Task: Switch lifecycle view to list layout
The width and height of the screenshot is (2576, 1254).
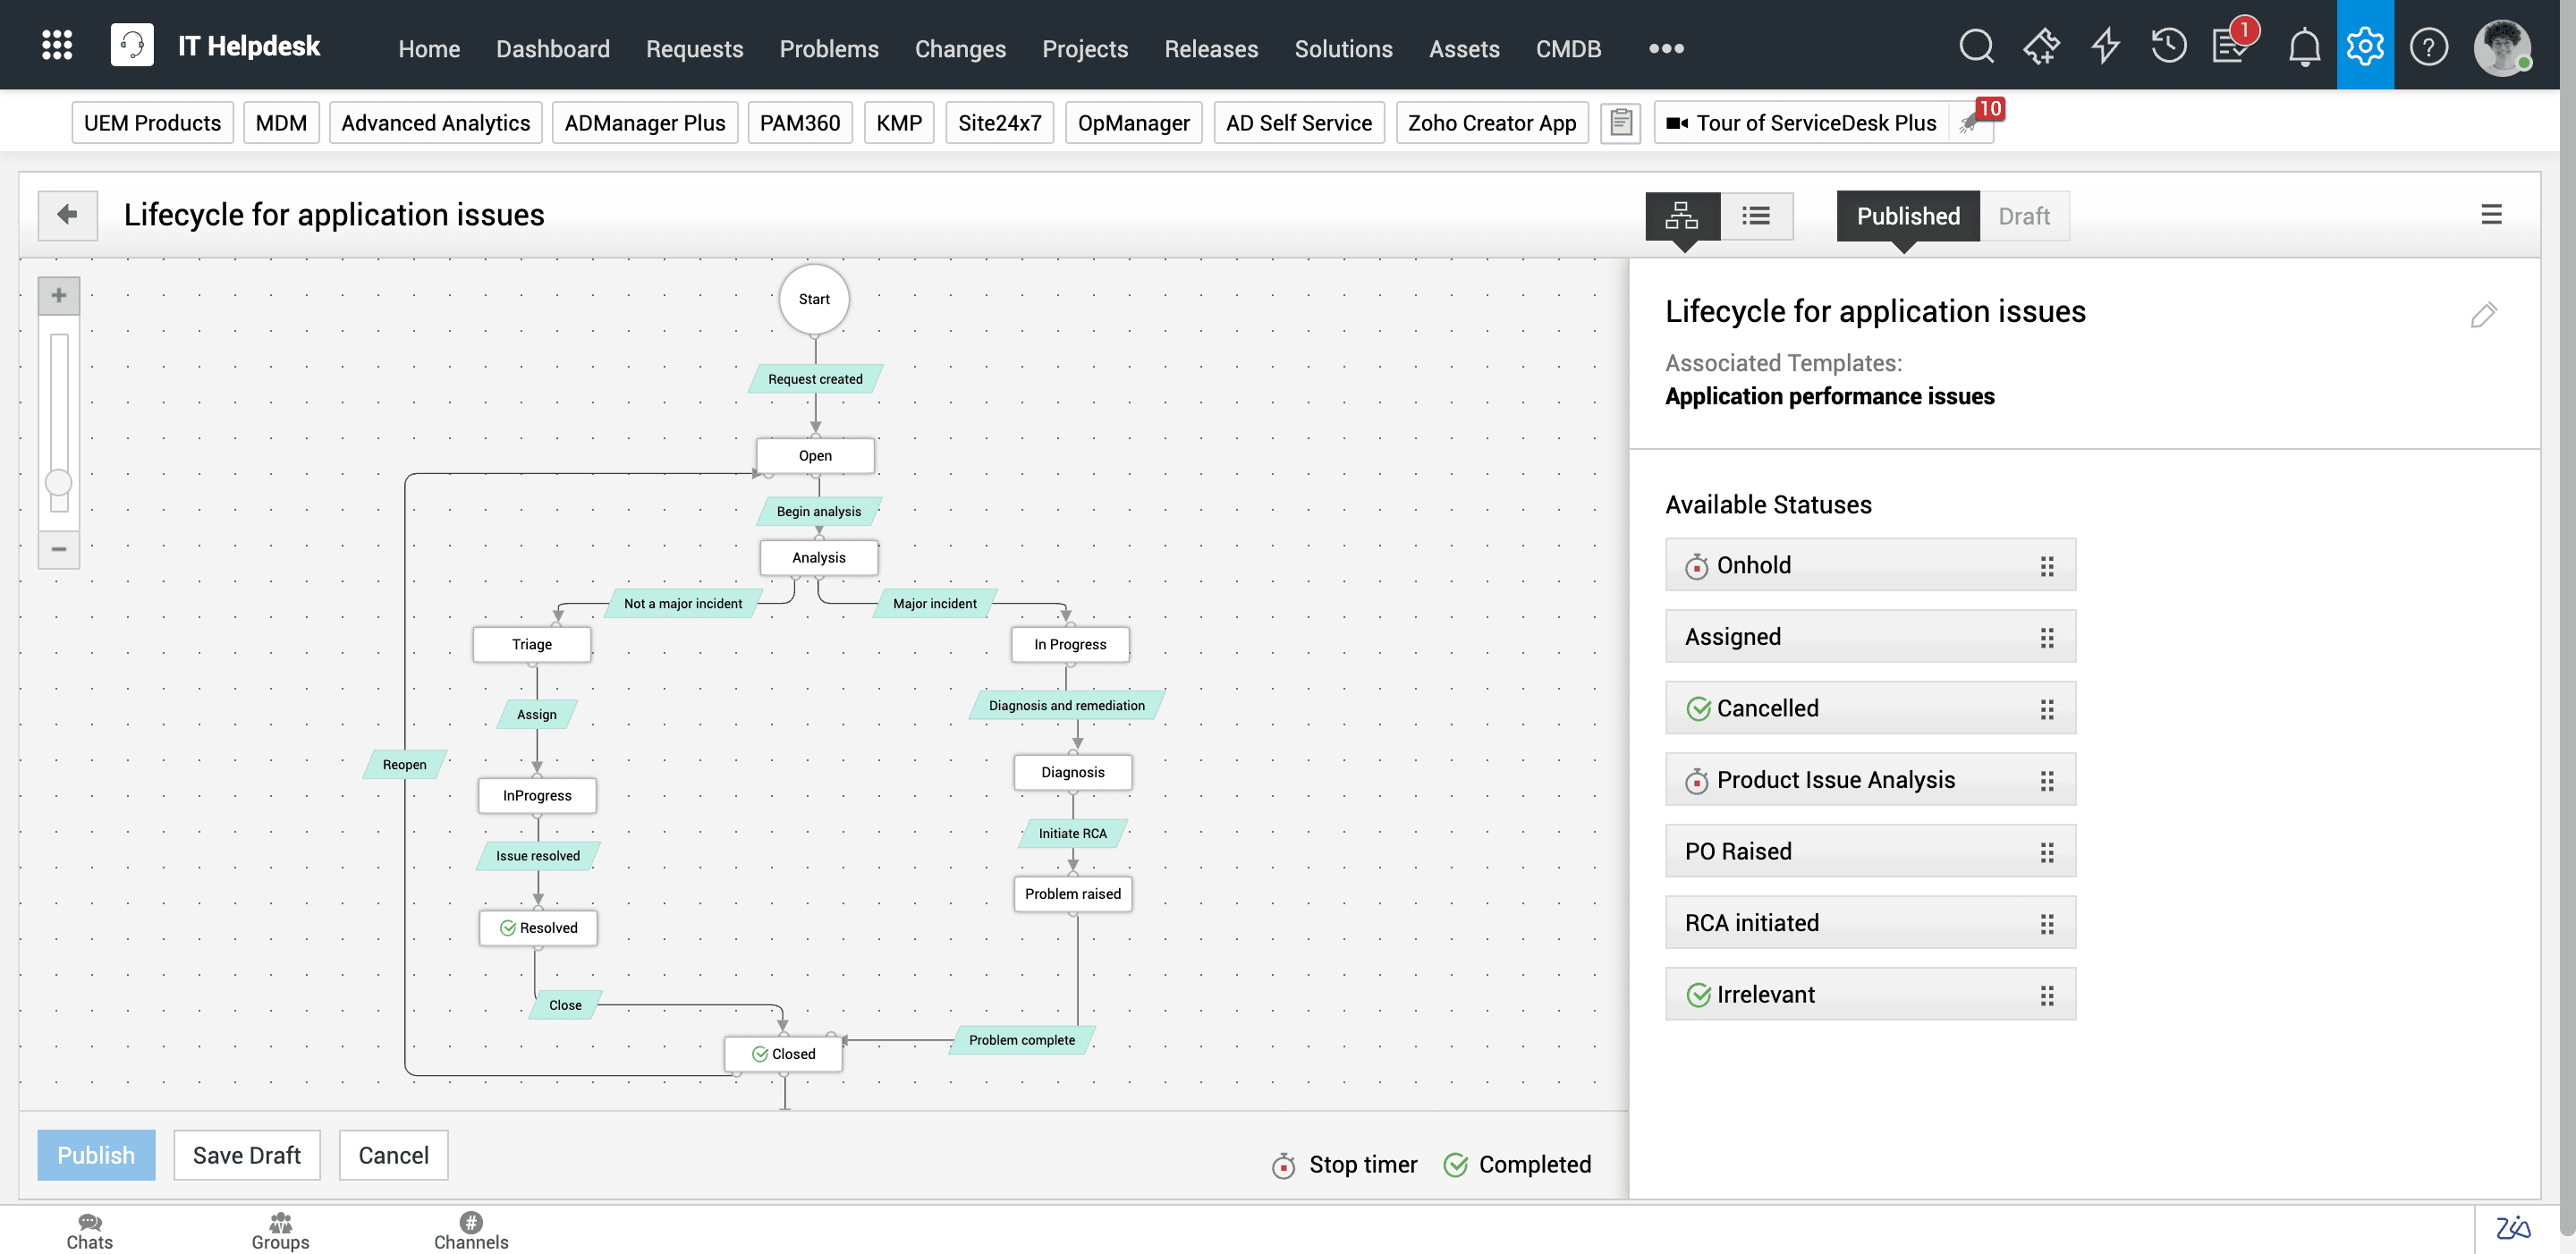Action: point(1756,216)
